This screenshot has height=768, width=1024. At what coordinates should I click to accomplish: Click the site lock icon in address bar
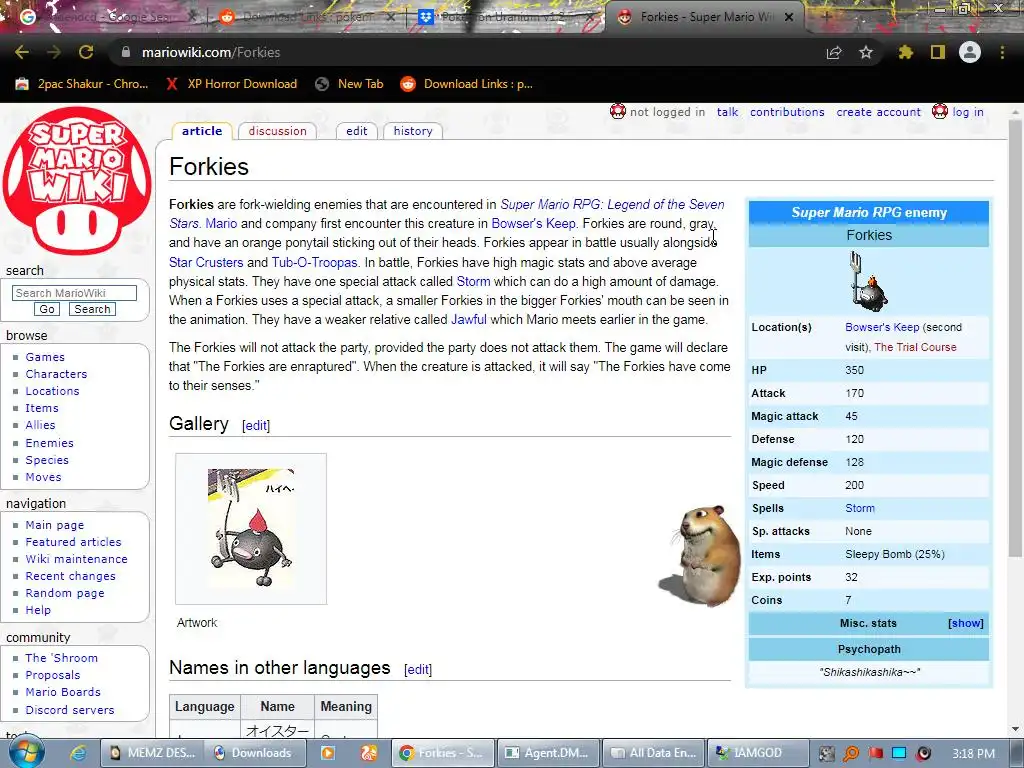(126, 52)
